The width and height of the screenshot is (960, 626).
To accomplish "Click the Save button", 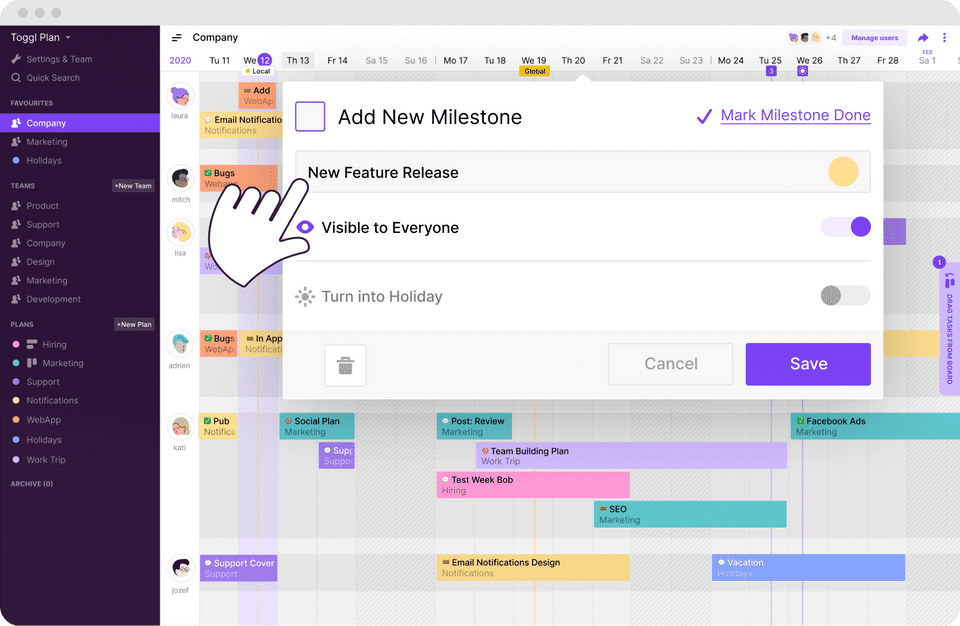I will click(808, 364).
